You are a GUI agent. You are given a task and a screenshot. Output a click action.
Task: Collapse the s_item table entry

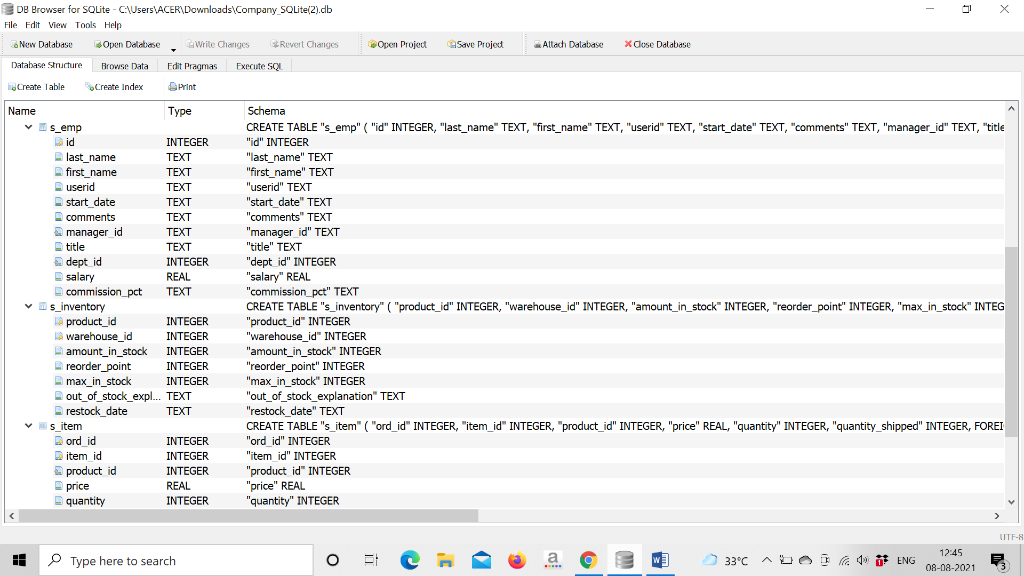tap(27, 425)
